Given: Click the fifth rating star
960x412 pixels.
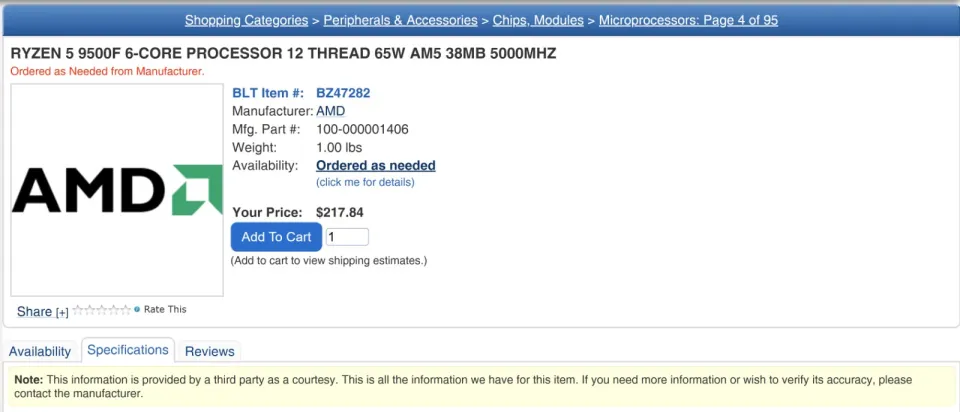Looking at the screenshot, I should click(x=126, y=310).
